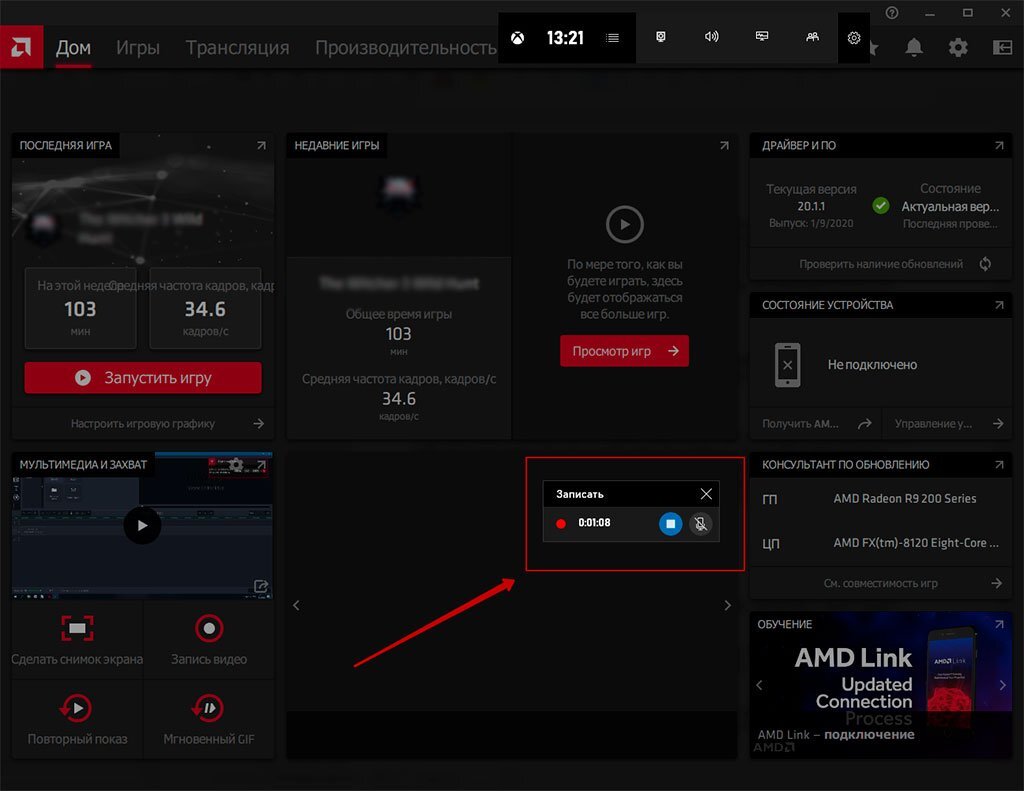Open the Game Bar widget menu list icon
1024x791 pixels.
tap(612, 38)
